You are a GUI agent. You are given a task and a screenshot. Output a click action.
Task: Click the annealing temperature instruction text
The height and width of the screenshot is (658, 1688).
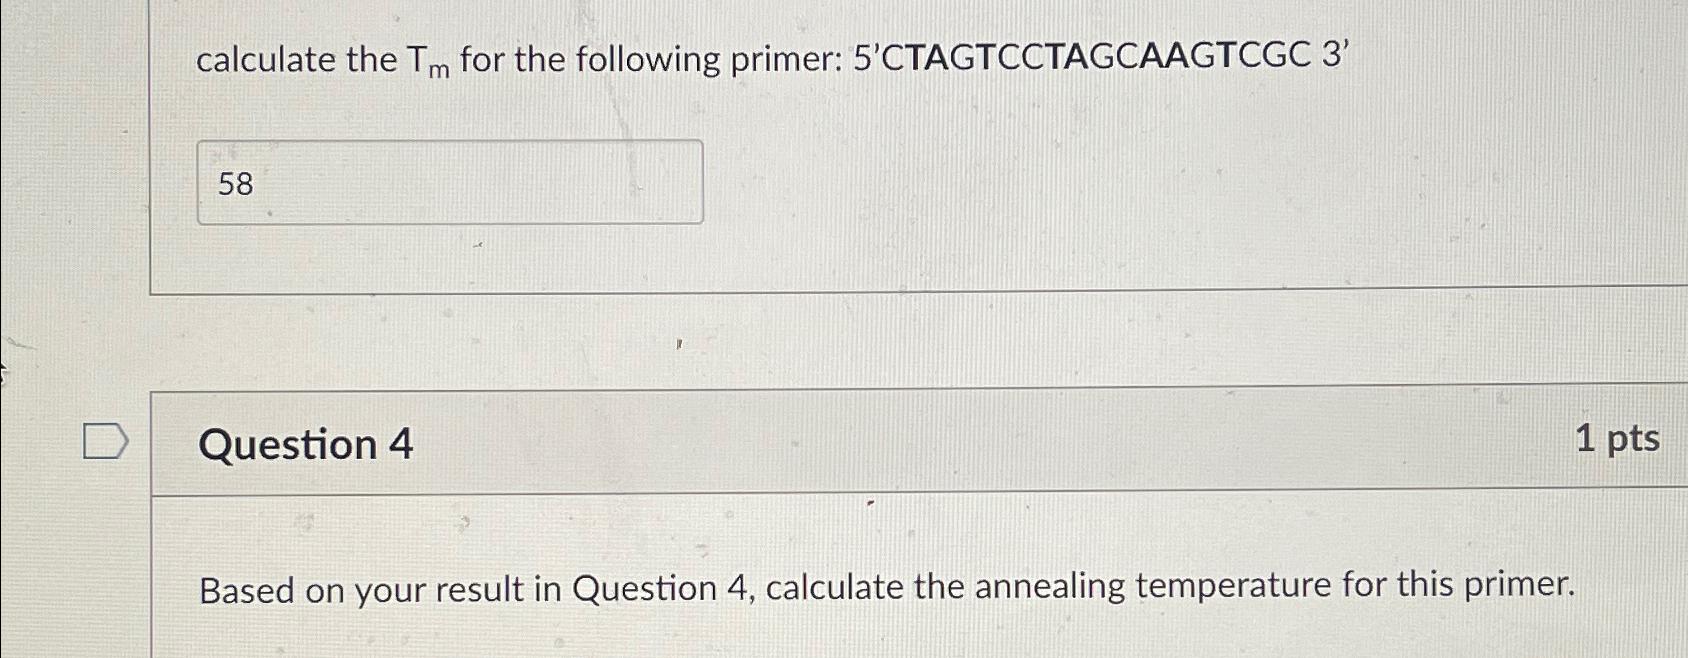[x=887, y=588]
